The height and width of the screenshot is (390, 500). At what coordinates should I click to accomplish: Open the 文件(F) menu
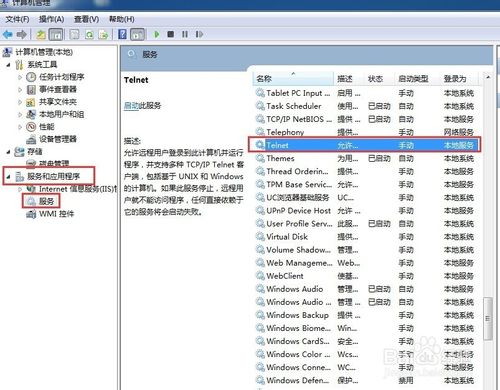click(17, 19)
